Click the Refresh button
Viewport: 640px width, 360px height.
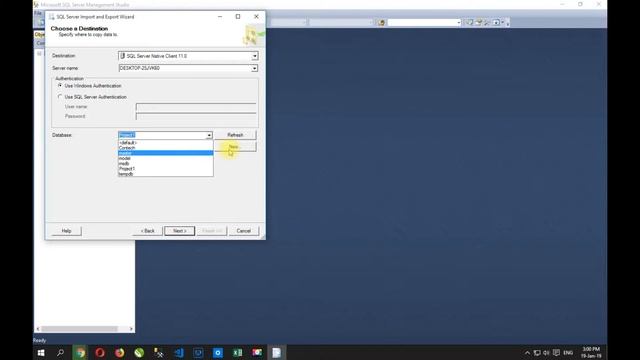(236, 135)
